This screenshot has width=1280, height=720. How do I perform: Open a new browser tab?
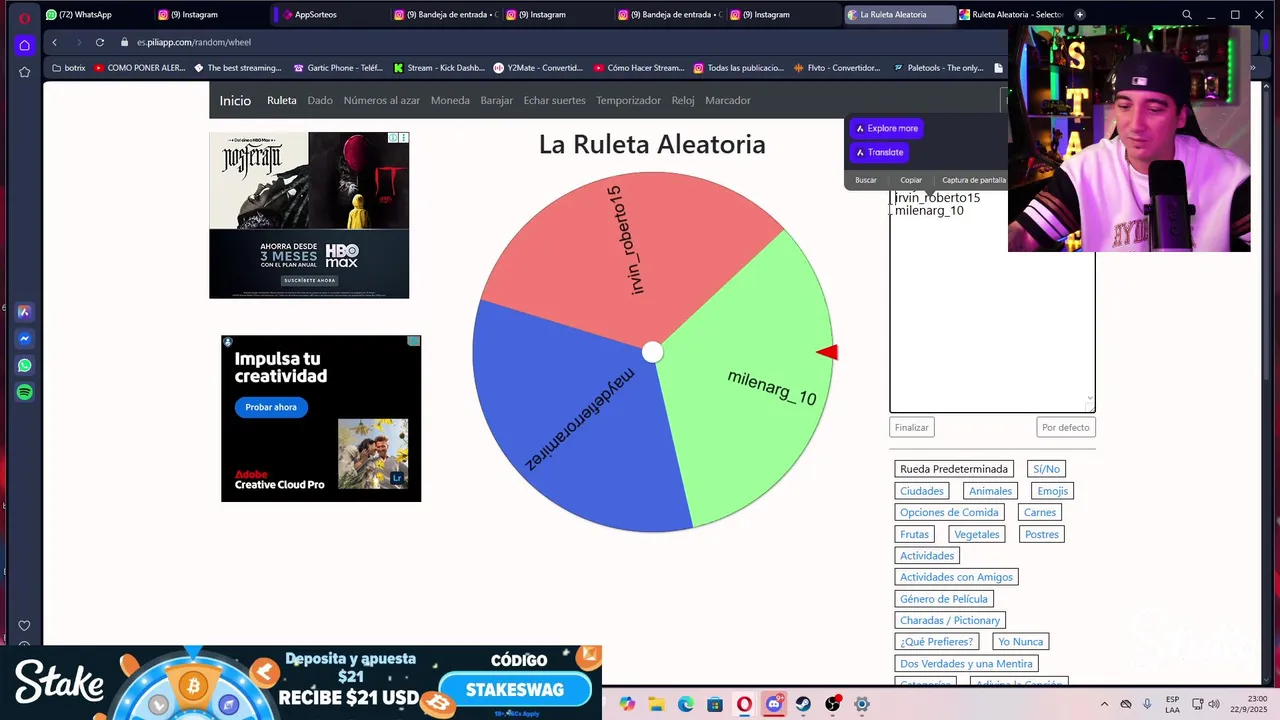click(1079, 15)
